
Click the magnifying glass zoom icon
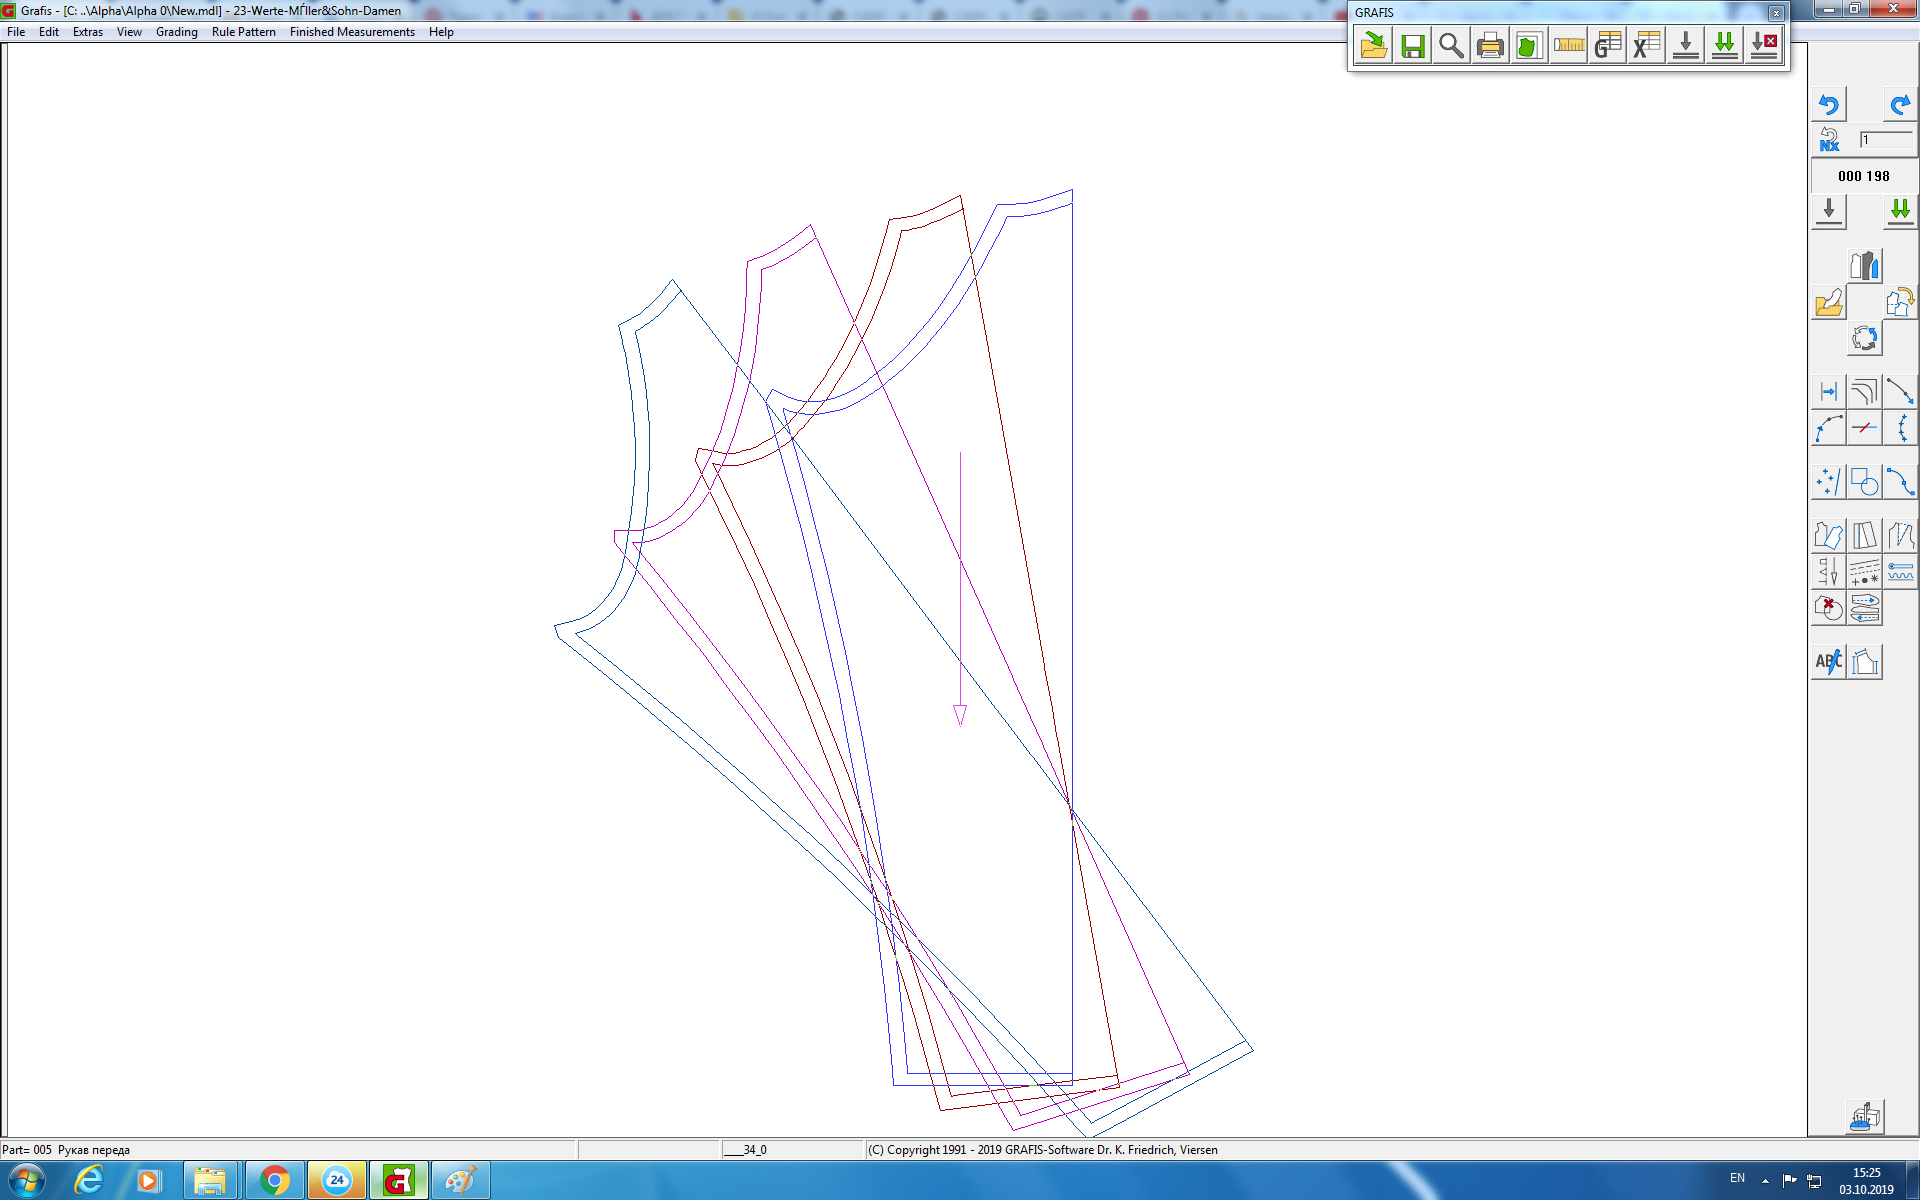1451,46
